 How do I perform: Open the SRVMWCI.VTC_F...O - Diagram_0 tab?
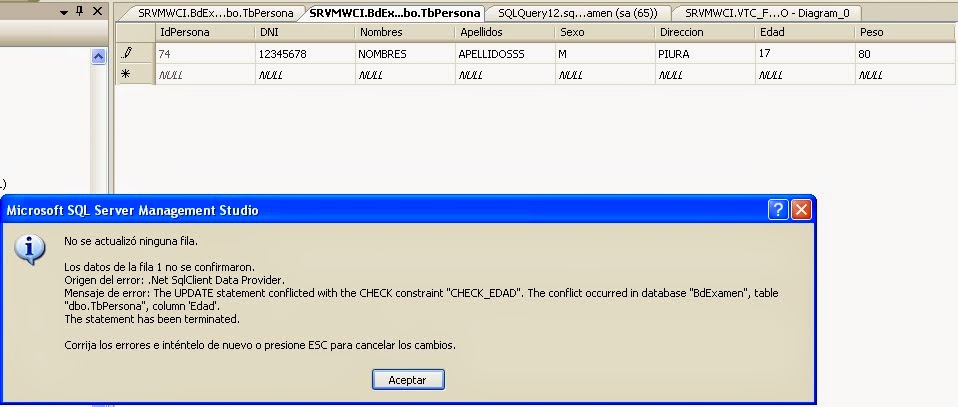[767, 13]
